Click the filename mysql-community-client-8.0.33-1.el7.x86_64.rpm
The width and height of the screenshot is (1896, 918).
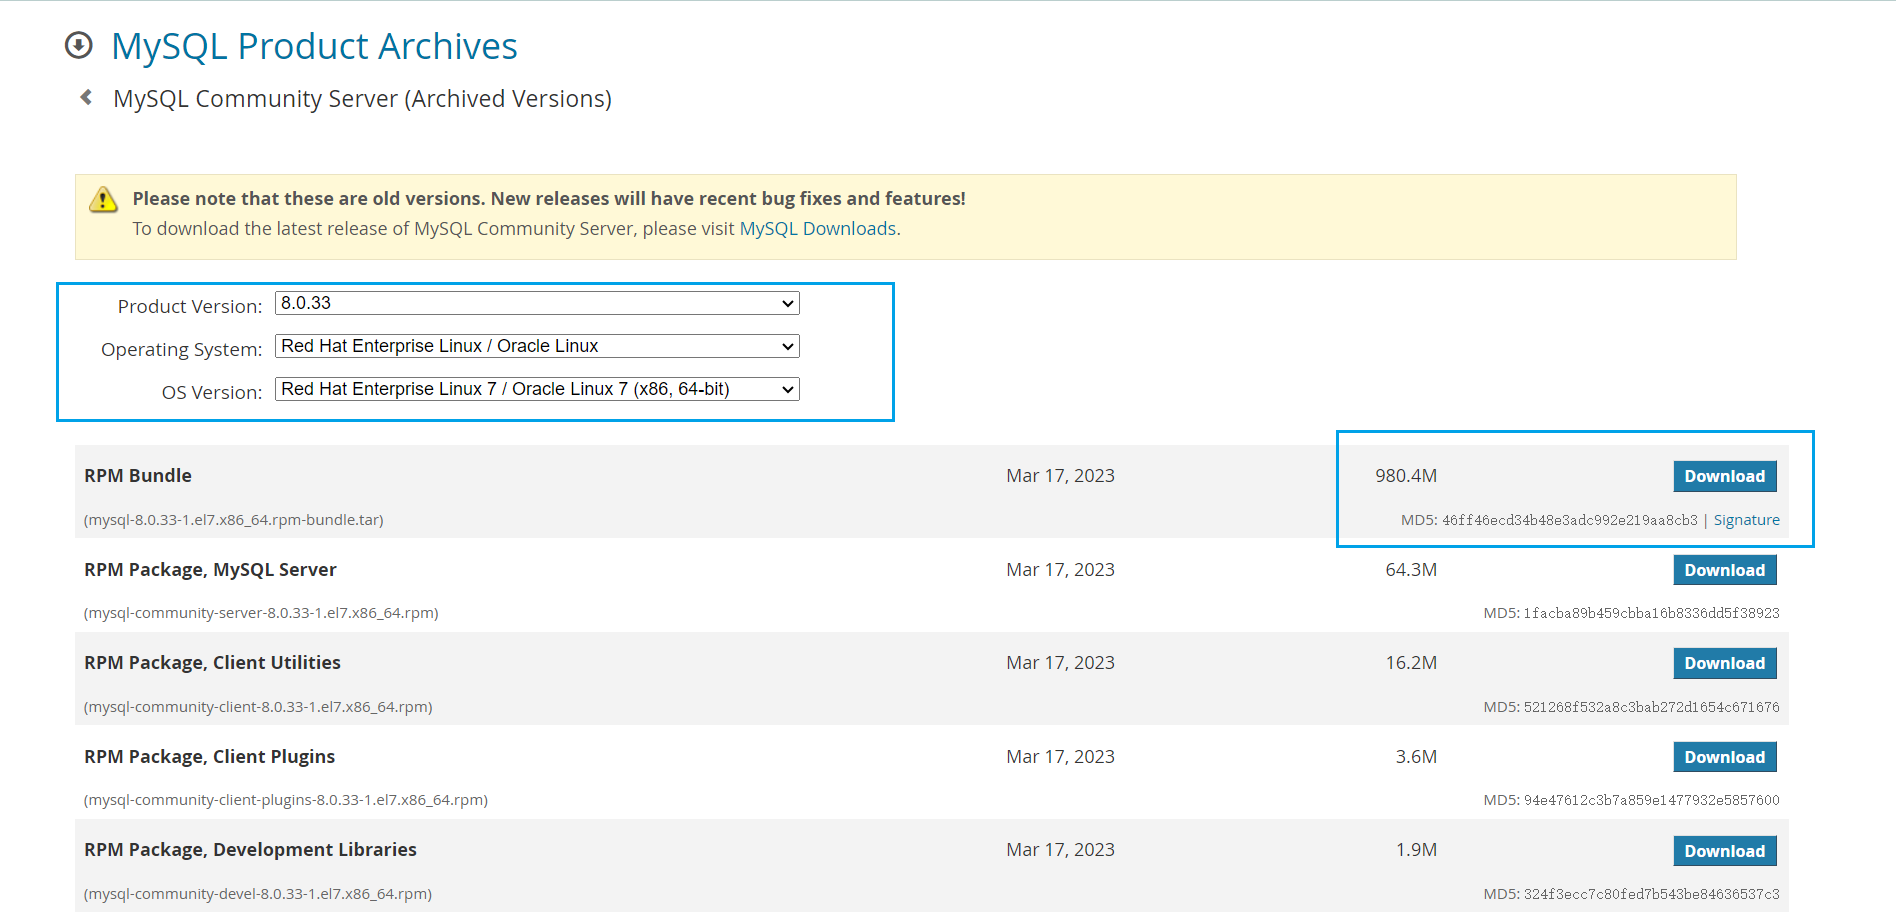[258, 707]
